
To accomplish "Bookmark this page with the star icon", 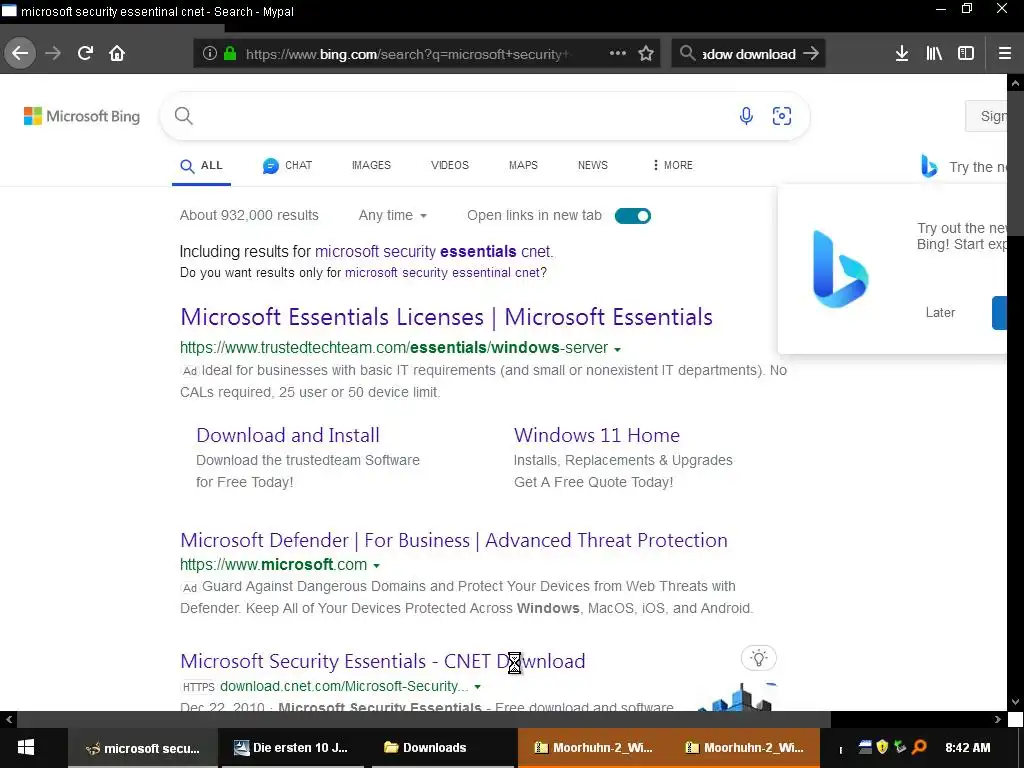I will (x=646, y=53).
